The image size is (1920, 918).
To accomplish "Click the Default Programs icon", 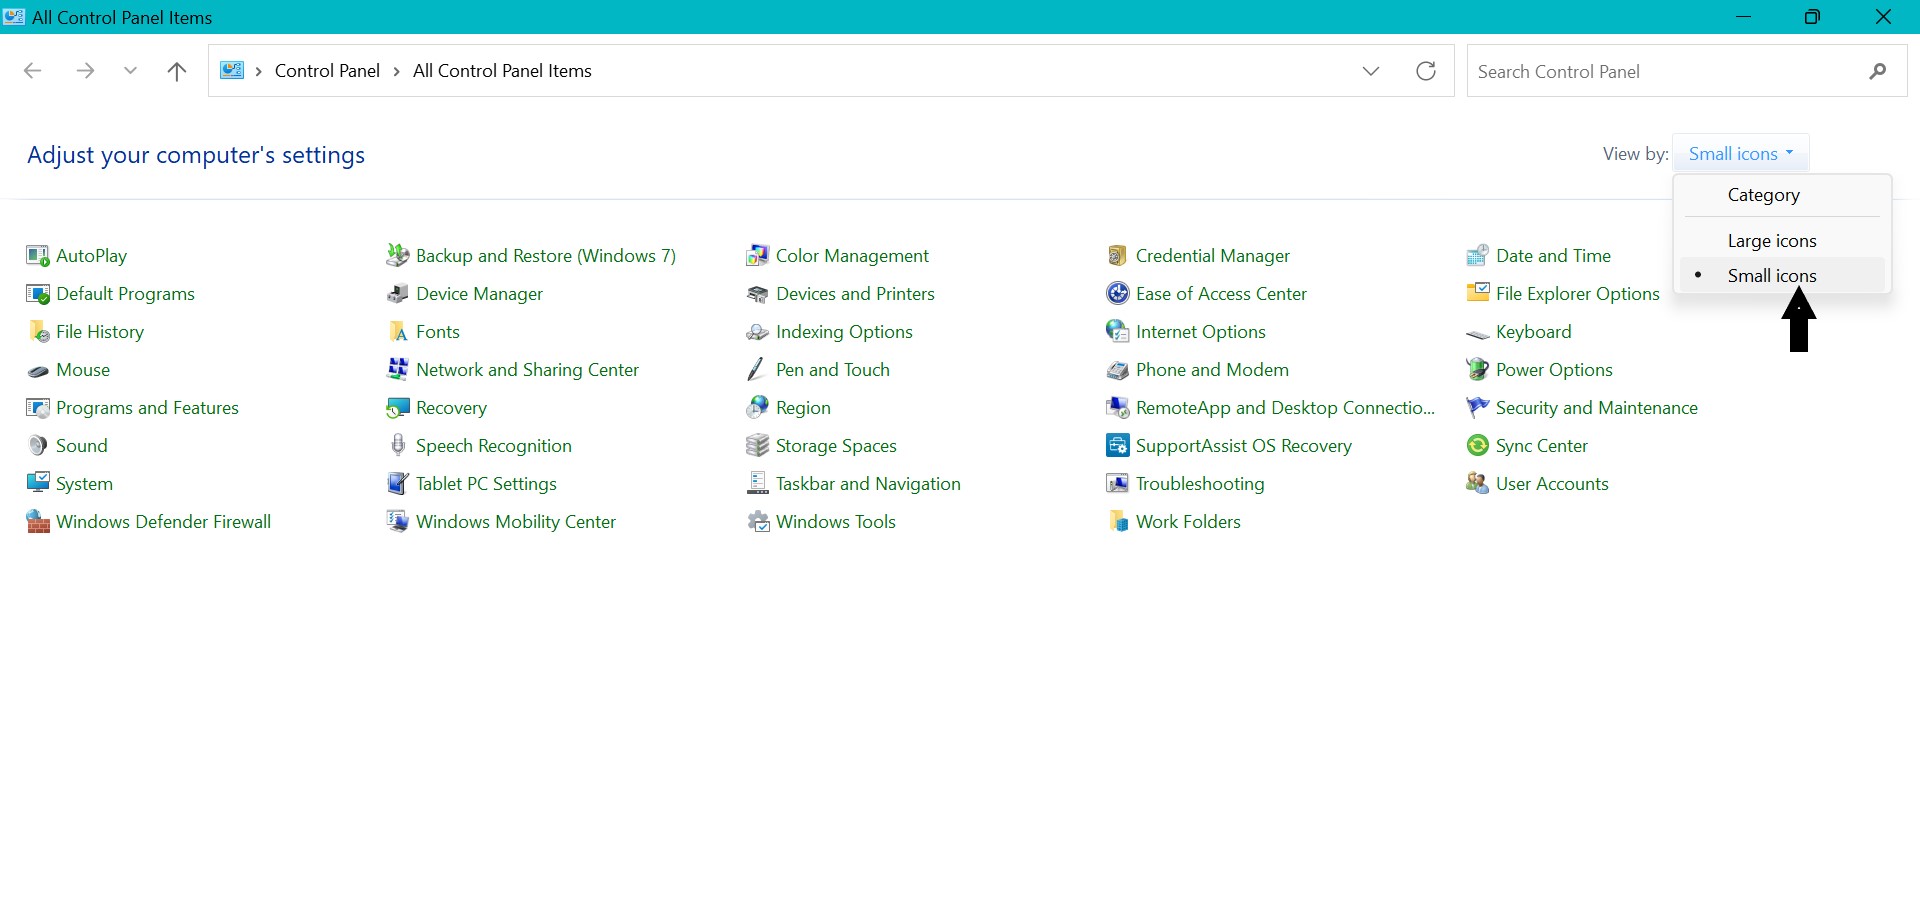I will coord(38,294).
